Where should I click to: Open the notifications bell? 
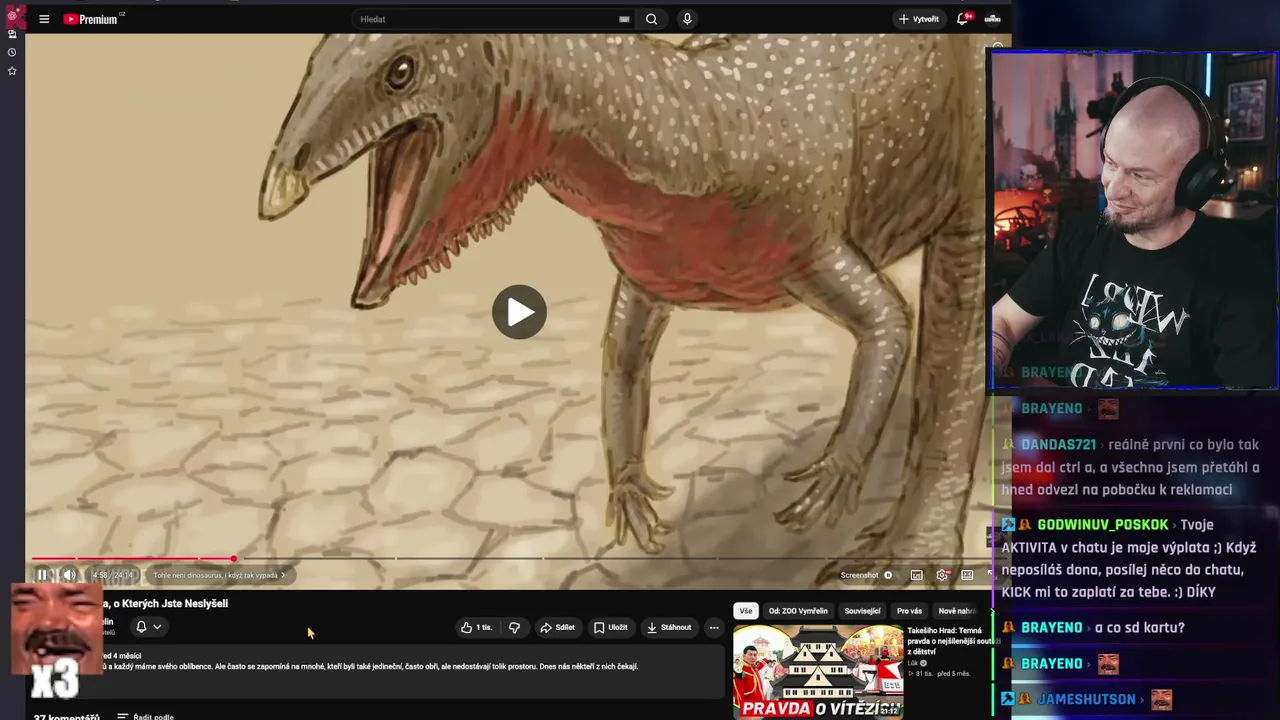pyautogui.click(x=963, y=19)
